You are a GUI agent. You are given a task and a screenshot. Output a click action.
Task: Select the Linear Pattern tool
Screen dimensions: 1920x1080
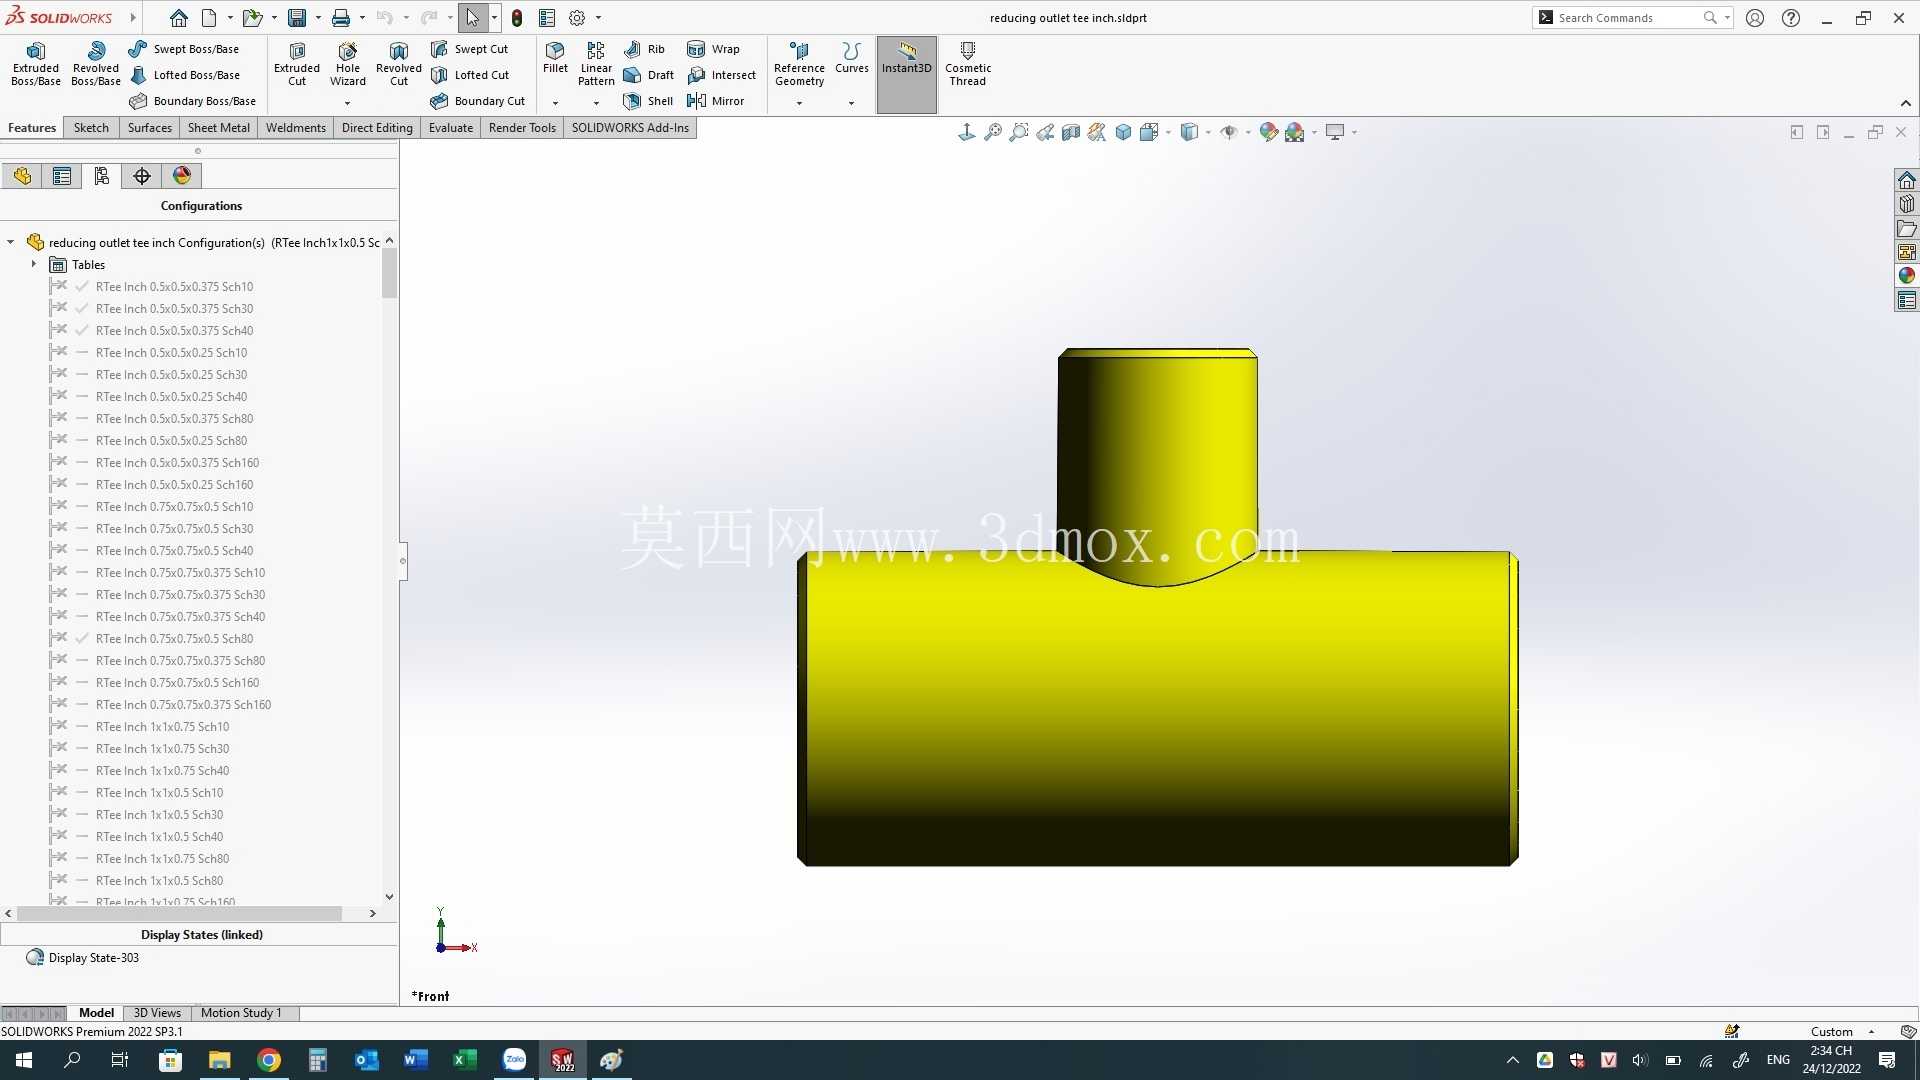[x=596, y=64]
